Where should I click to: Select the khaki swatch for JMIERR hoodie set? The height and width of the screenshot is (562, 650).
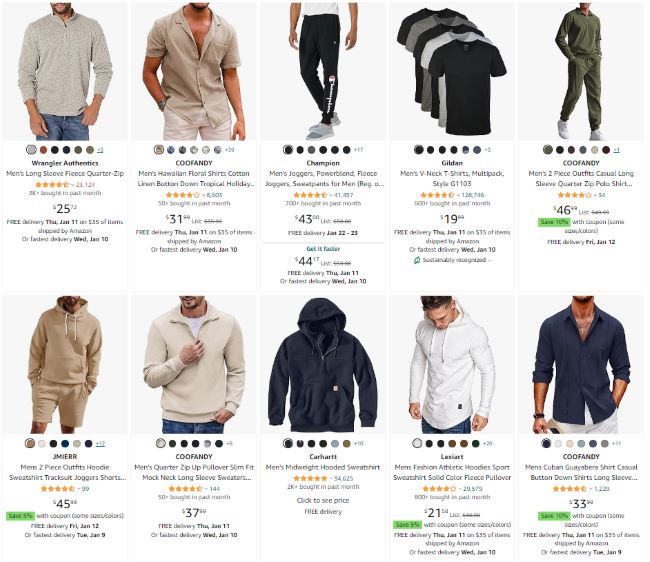(29, 443)
